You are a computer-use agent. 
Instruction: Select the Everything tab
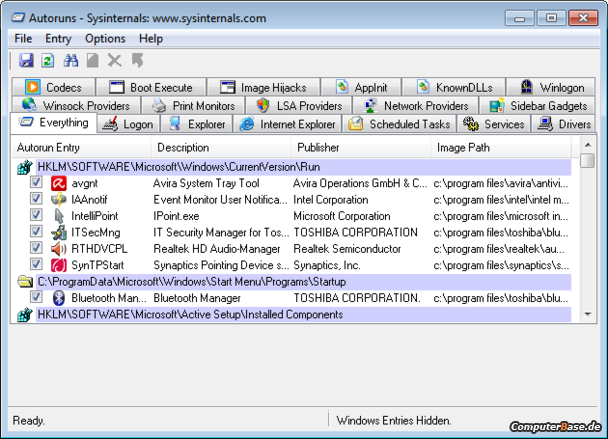coord(54,123)
